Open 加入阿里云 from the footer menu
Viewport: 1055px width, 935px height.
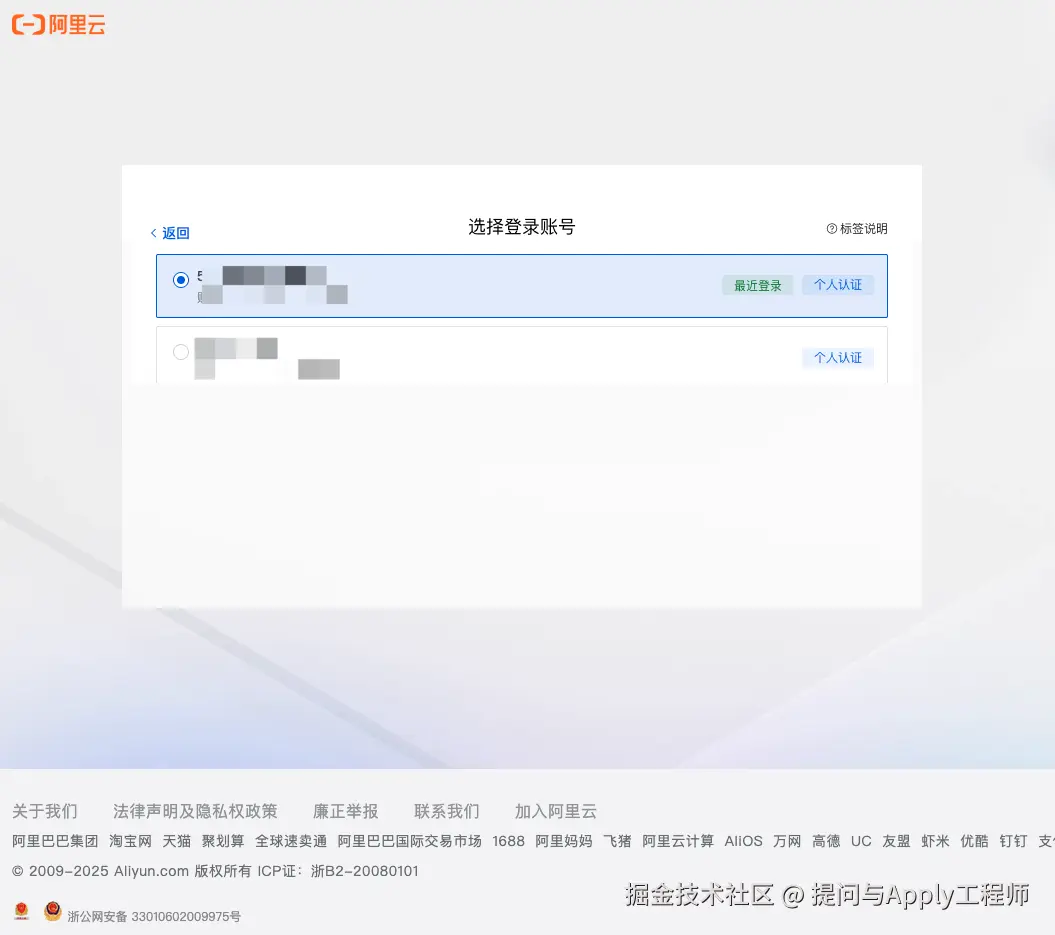tap(554, 811)
